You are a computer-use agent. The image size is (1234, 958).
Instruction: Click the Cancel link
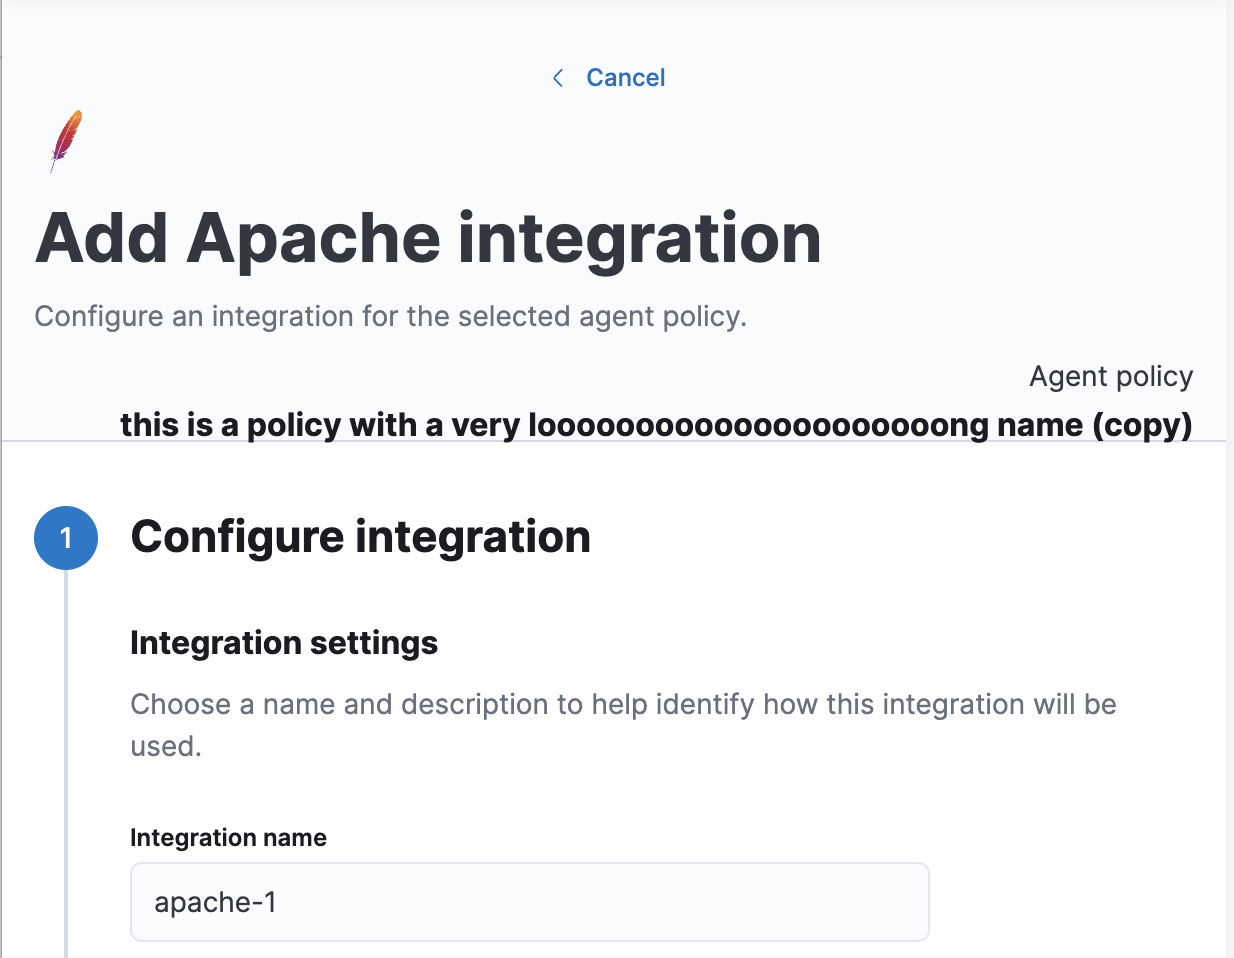pos(625,78)
